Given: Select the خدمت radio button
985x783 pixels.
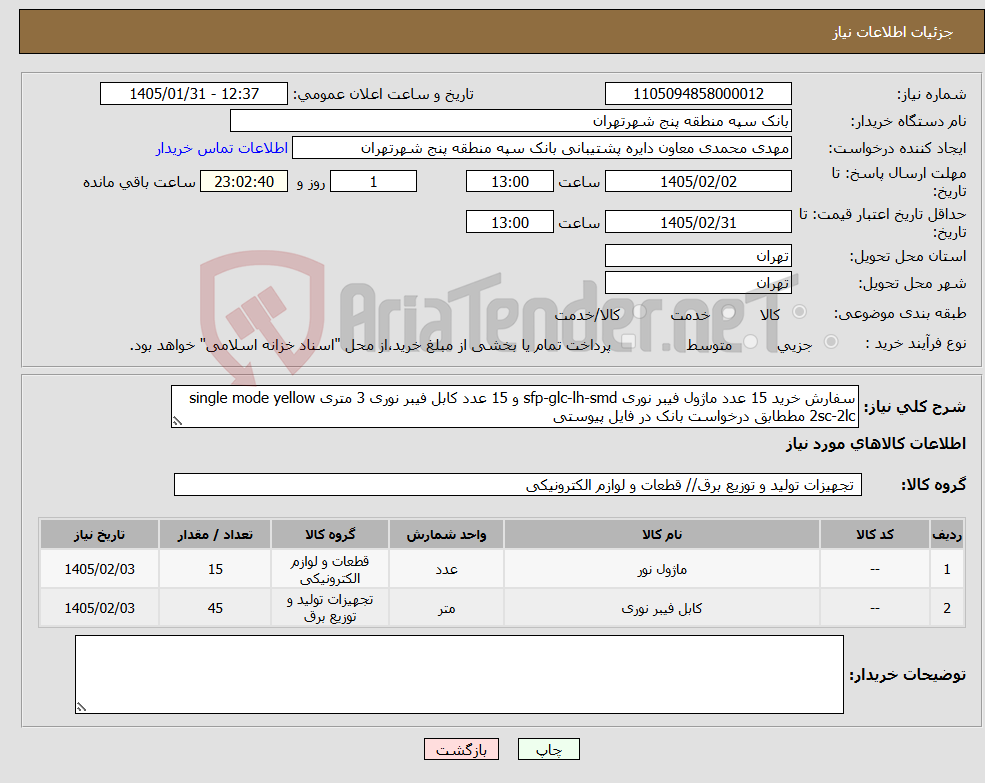Looking at the screenshot, I should coord(728,312).
